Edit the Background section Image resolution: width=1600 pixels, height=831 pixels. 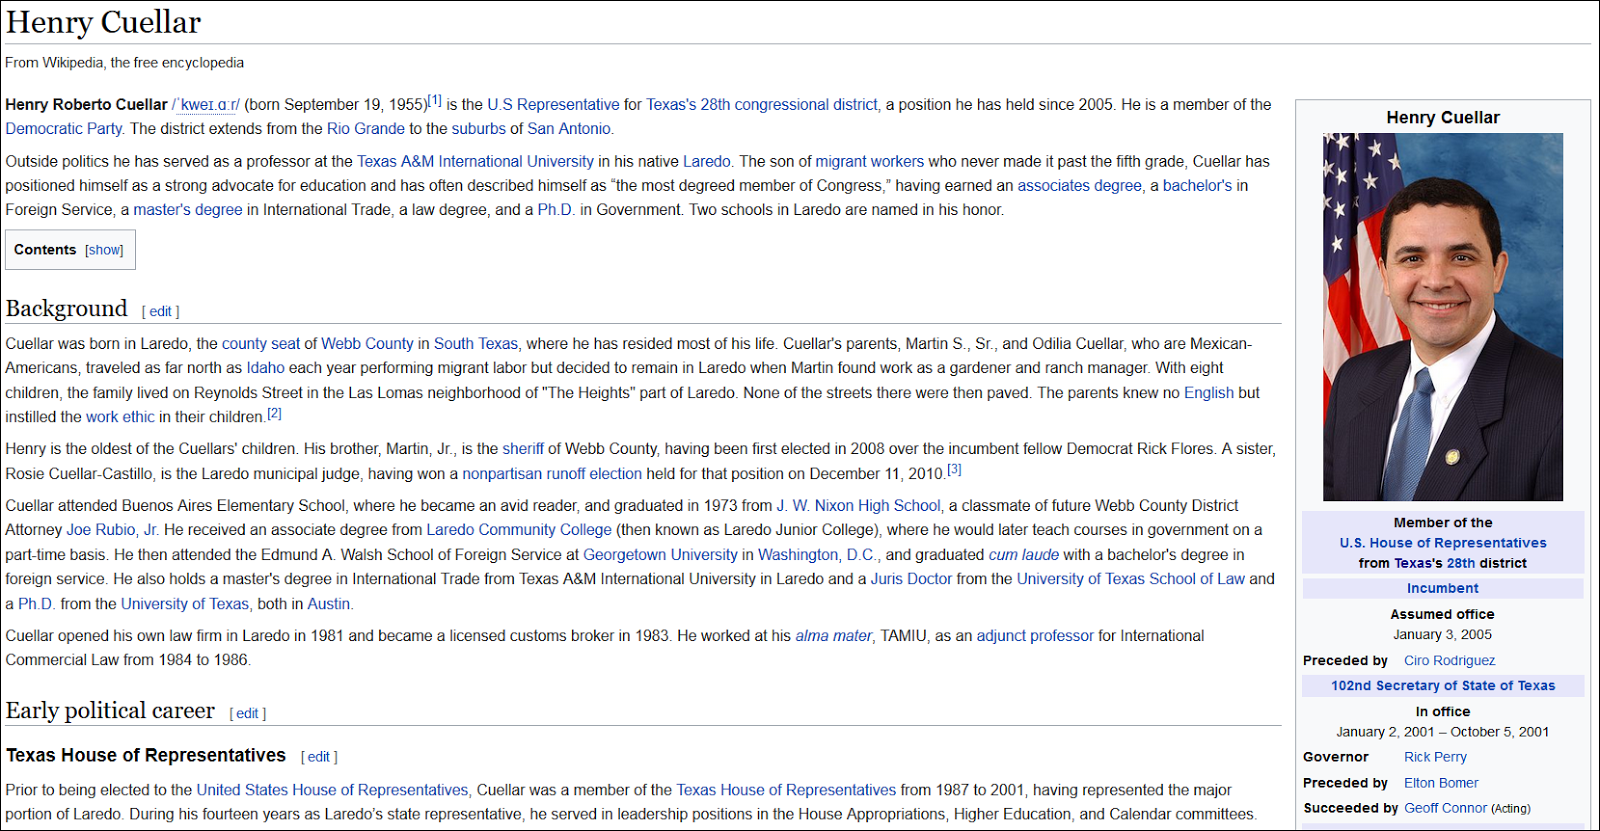click(x=161, y=312)
